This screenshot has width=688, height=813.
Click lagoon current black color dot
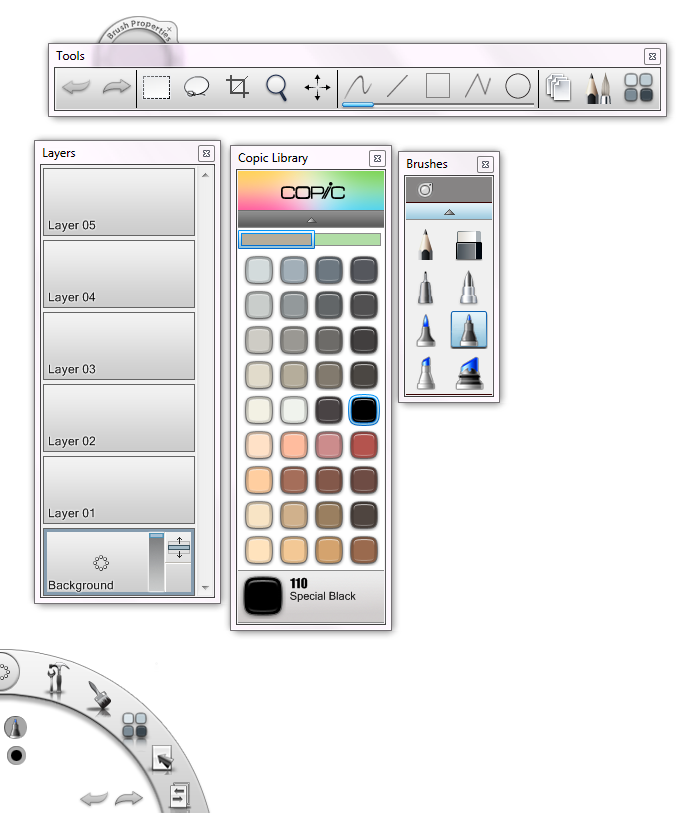click(x=17, y=755)
